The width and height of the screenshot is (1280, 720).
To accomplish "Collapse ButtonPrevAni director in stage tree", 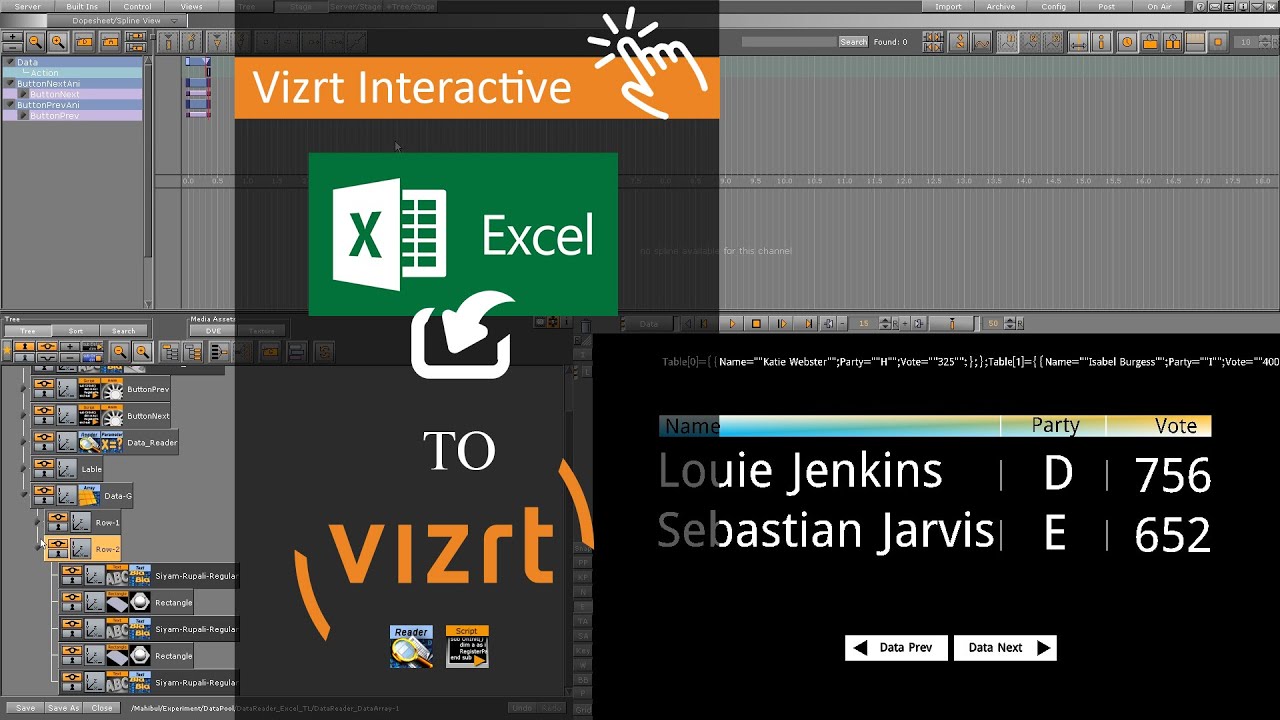I will click(11, 105).
